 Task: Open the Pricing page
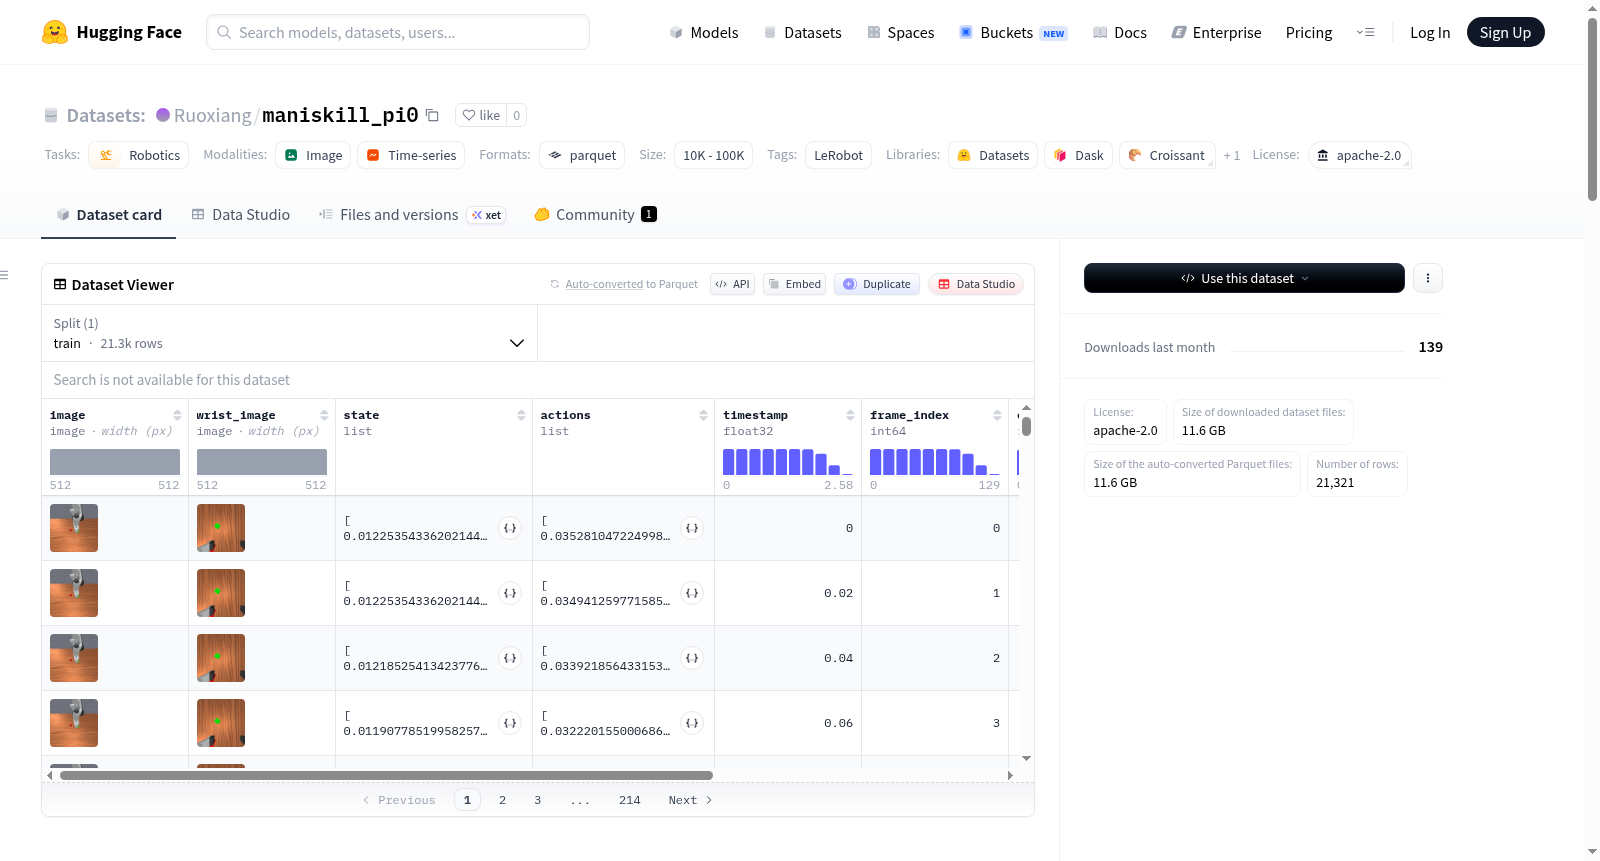[1309, 32]
